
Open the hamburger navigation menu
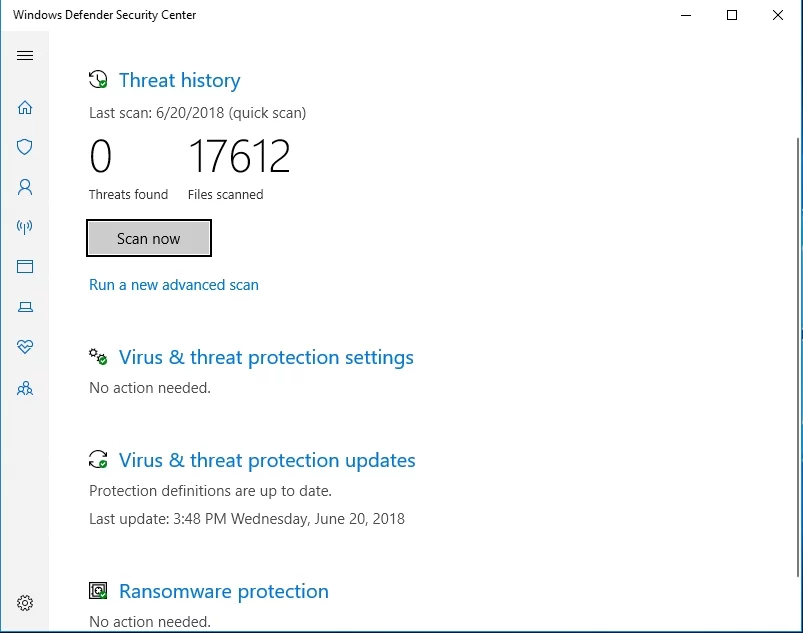(x=25, y=56)
